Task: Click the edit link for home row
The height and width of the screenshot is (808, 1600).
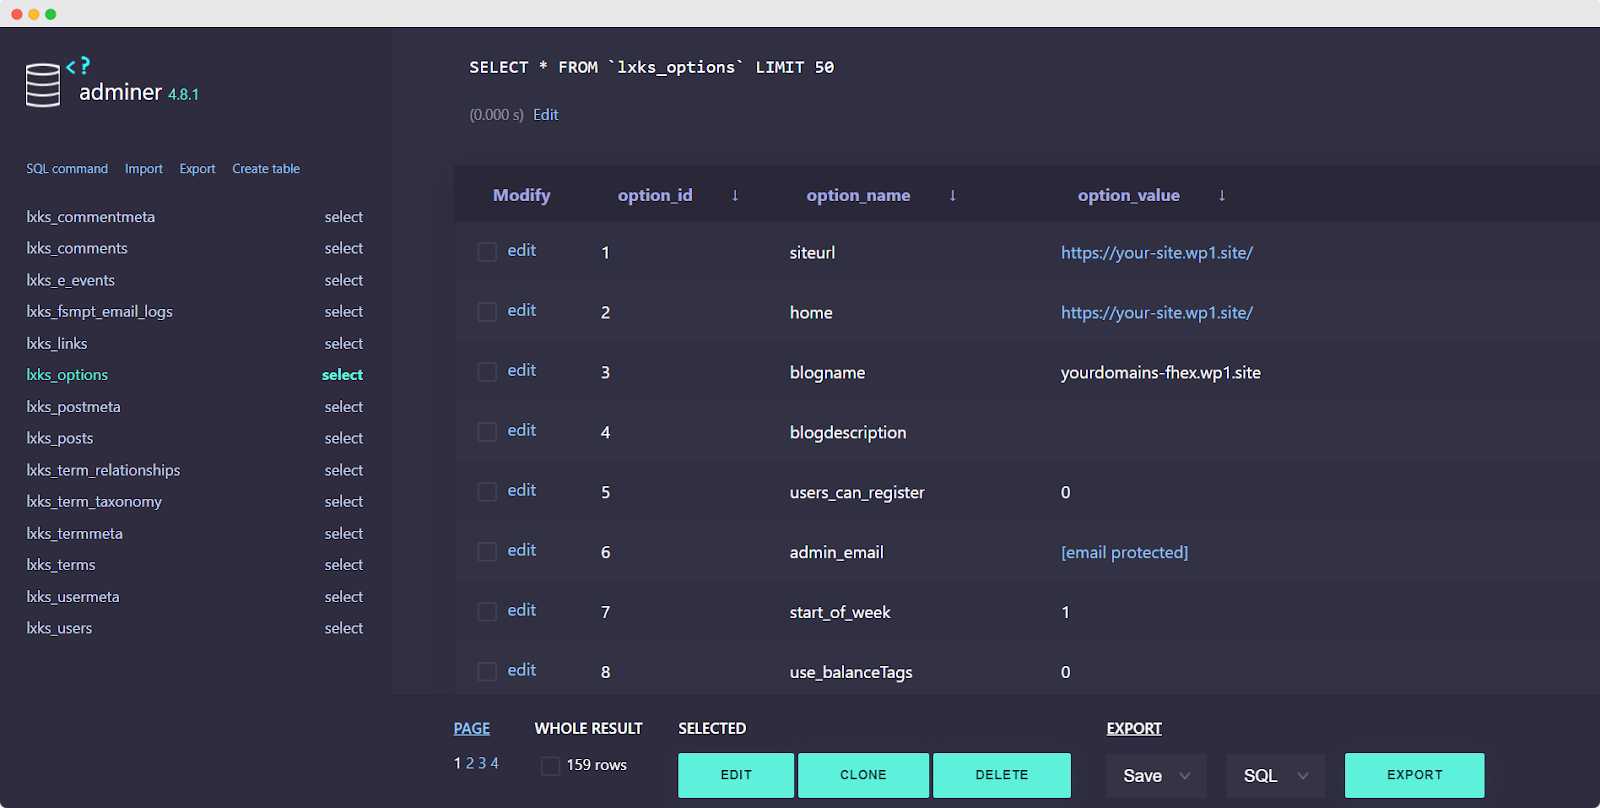Action: point(522,311)
